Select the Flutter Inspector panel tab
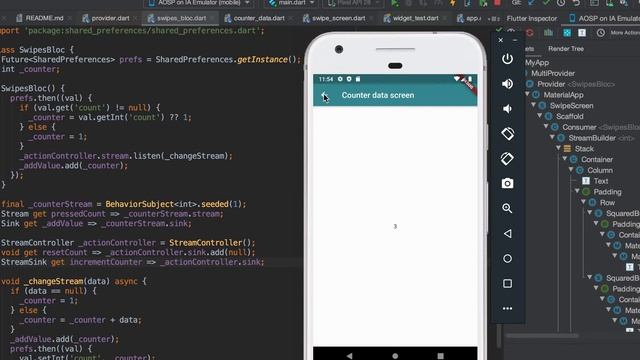The width and height of the screenshot is (640, 360). point(531,18)
